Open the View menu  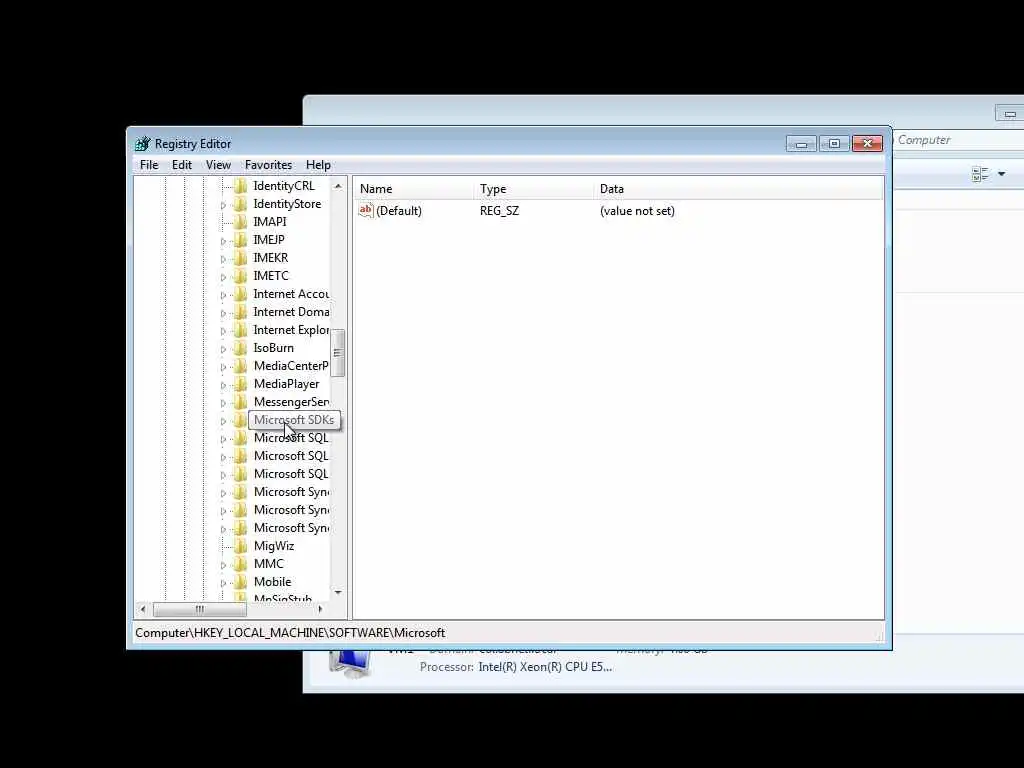(x=218, y=165)
